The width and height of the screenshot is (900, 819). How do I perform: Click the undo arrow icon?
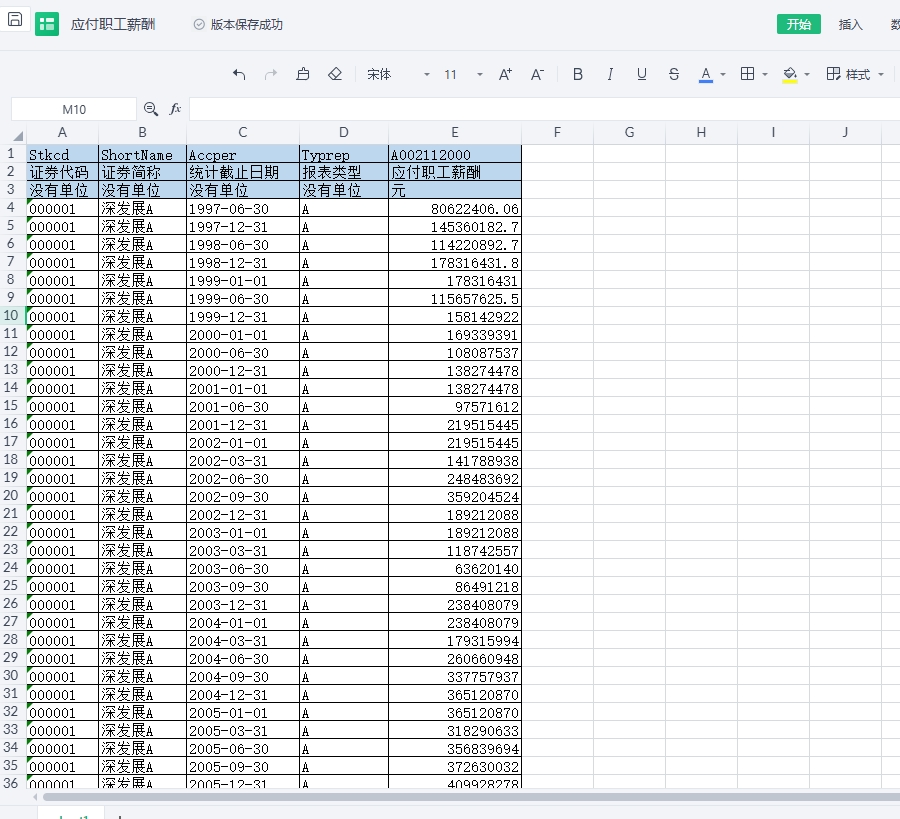239,75
